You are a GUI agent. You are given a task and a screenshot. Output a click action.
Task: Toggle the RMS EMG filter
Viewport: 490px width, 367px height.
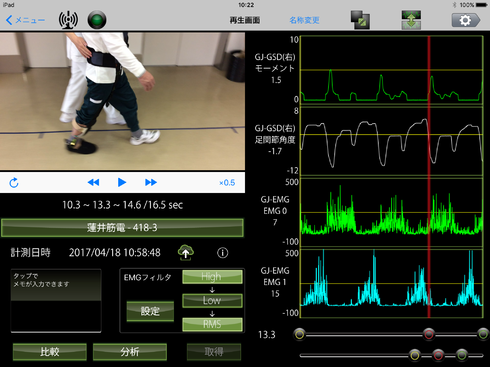pos(212,324)
